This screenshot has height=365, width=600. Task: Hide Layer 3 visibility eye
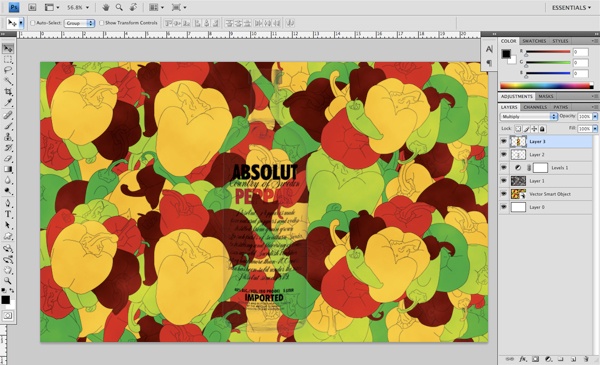(504, 142)
